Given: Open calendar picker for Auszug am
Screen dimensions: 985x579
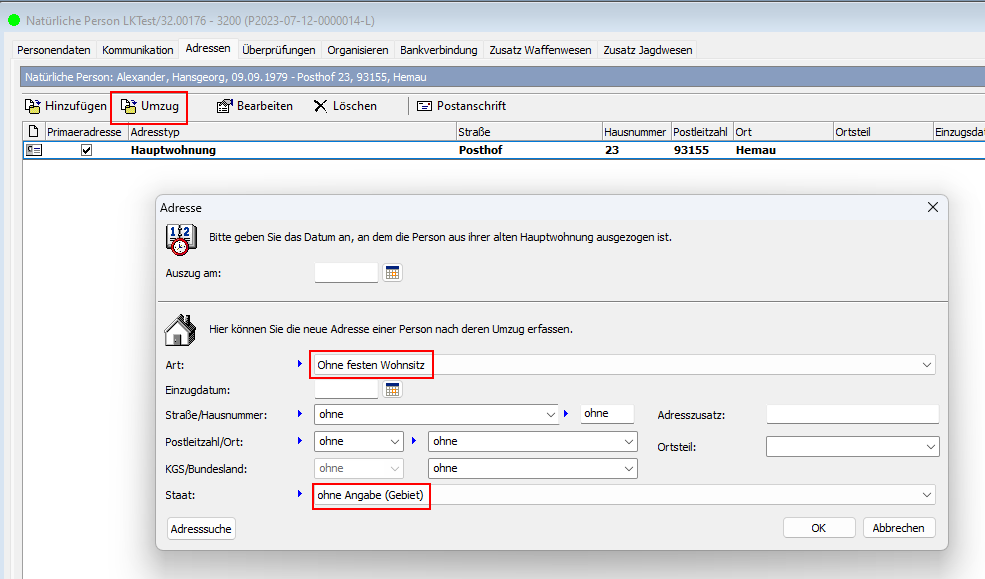Looking at the screenshot, I should [x=392, y=273].
